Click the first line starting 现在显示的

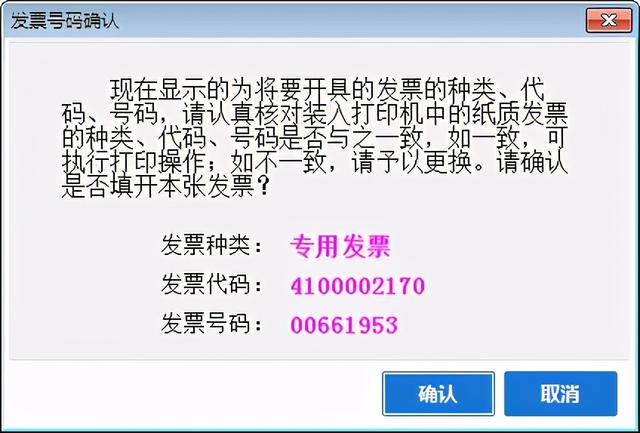coord(327,90)
